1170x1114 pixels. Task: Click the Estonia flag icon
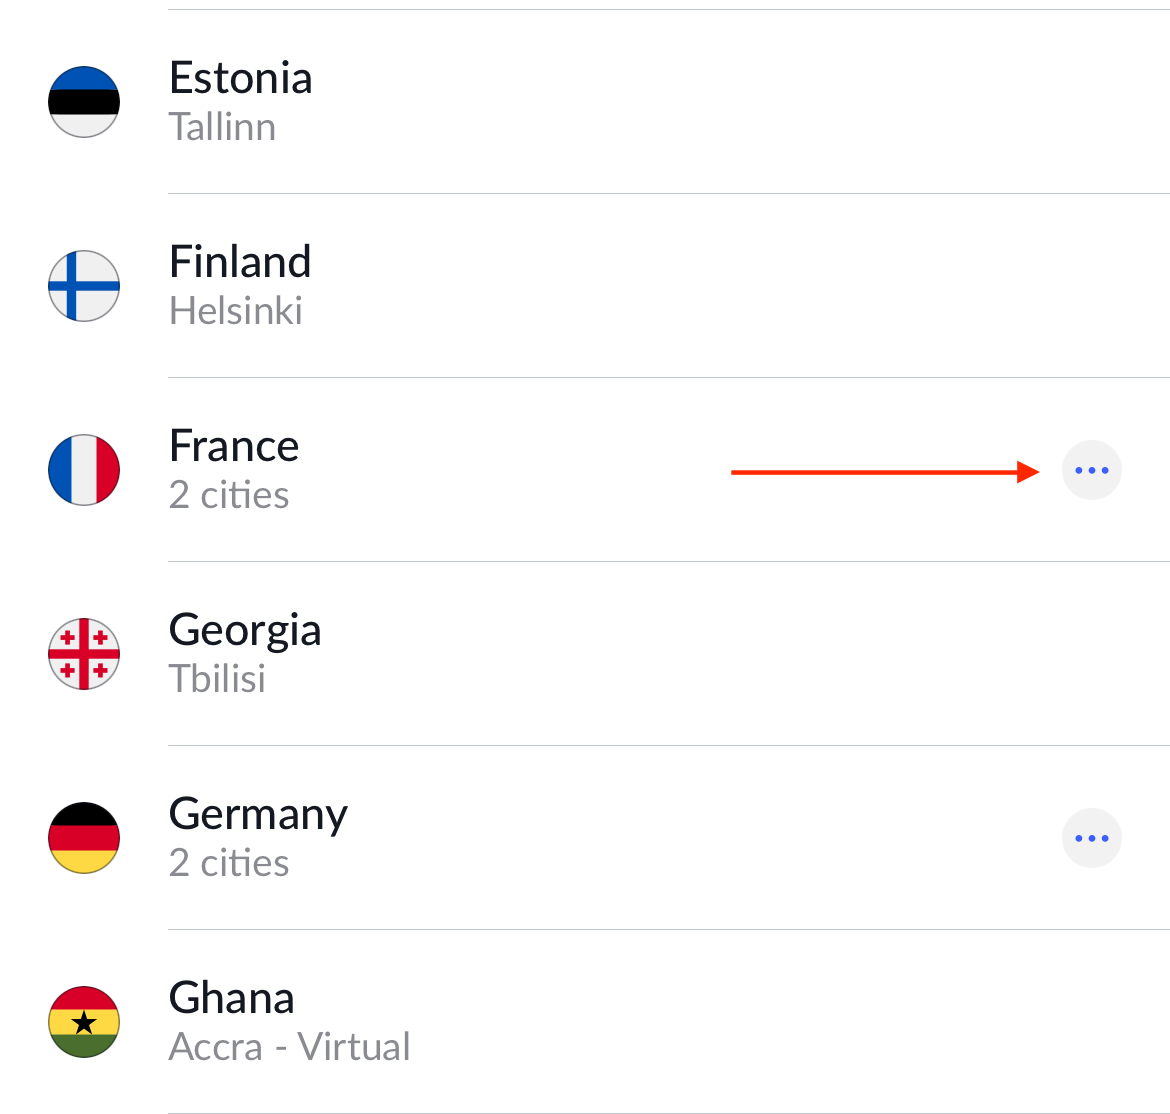click(84, 101)
